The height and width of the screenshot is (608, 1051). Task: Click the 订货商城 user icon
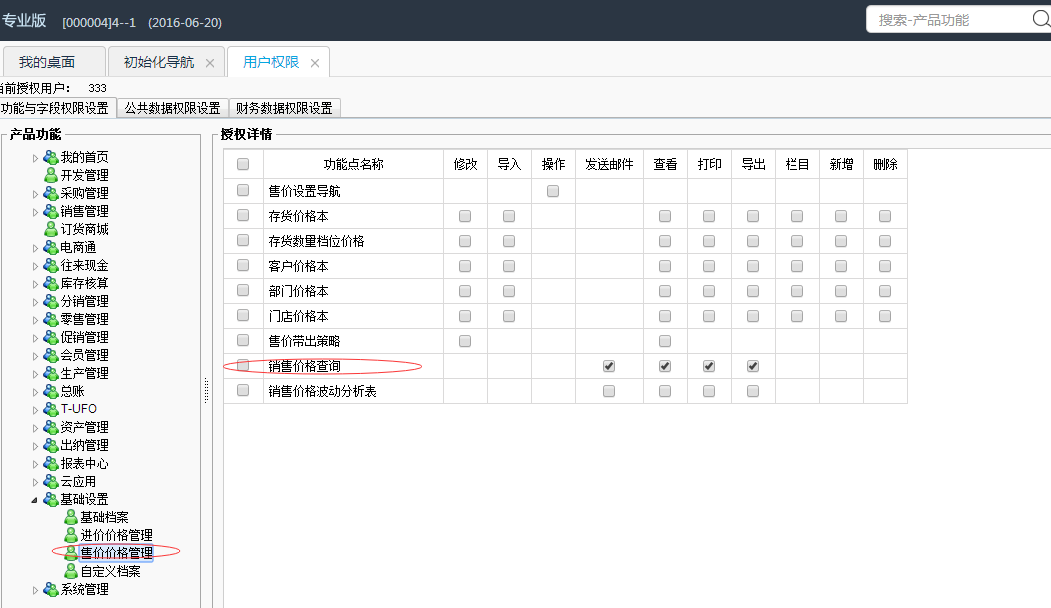(x=50, y=229)
